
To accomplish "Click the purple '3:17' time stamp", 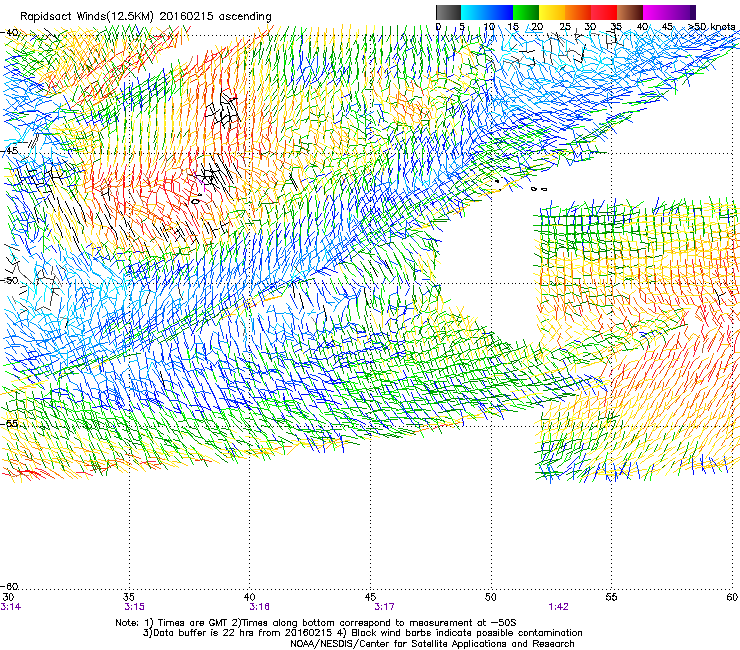I will 384,607.
